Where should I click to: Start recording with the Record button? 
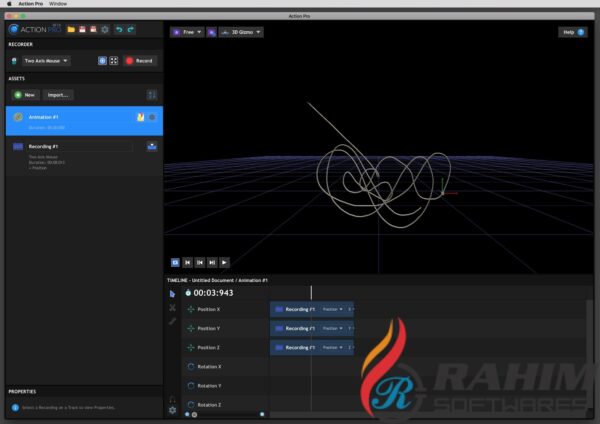[140, 61]
